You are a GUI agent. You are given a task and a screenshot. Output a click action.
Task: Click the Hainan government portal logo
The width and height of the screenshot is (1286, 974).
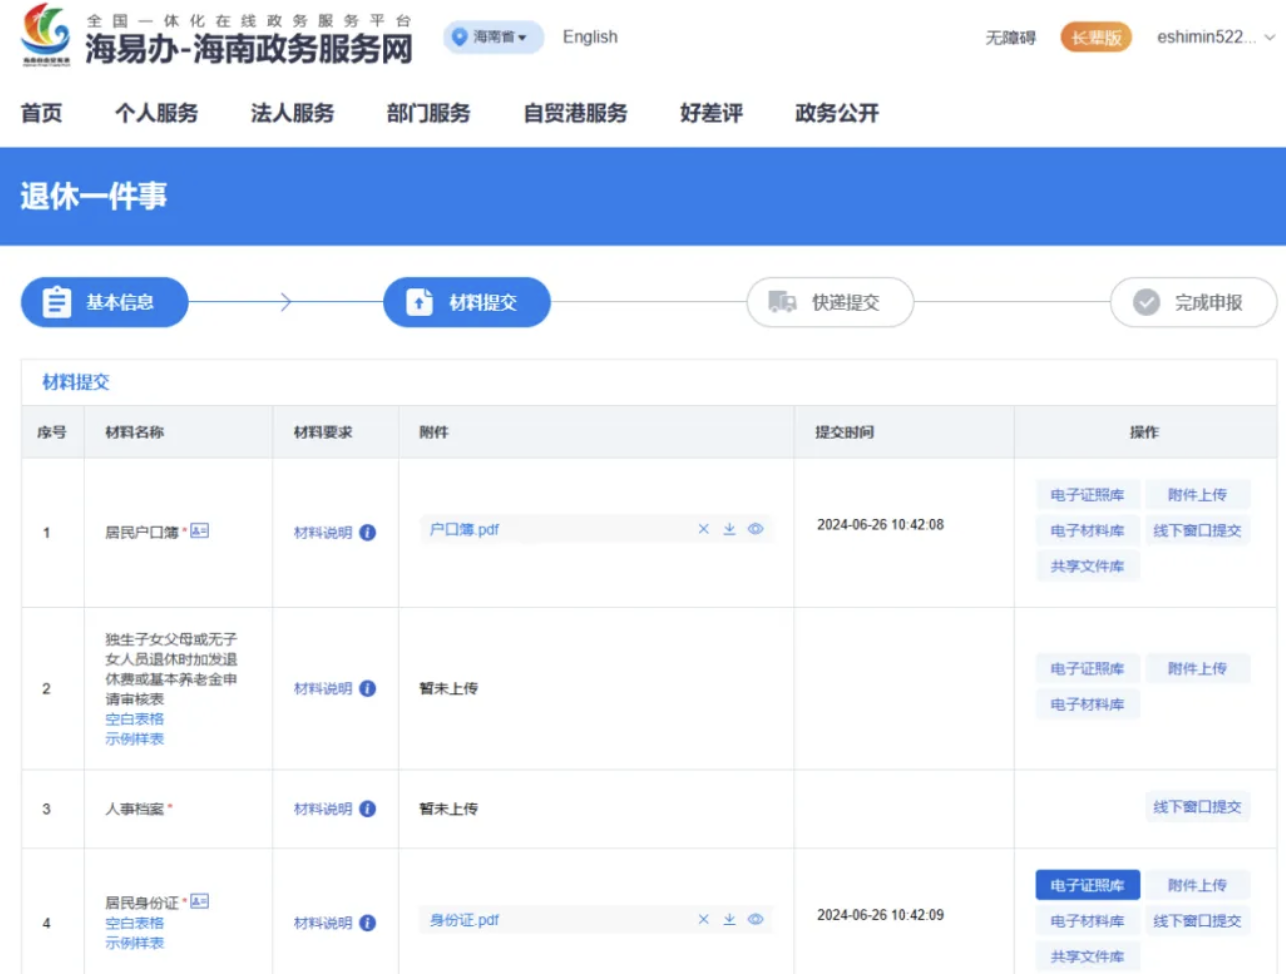click(46, 35)
